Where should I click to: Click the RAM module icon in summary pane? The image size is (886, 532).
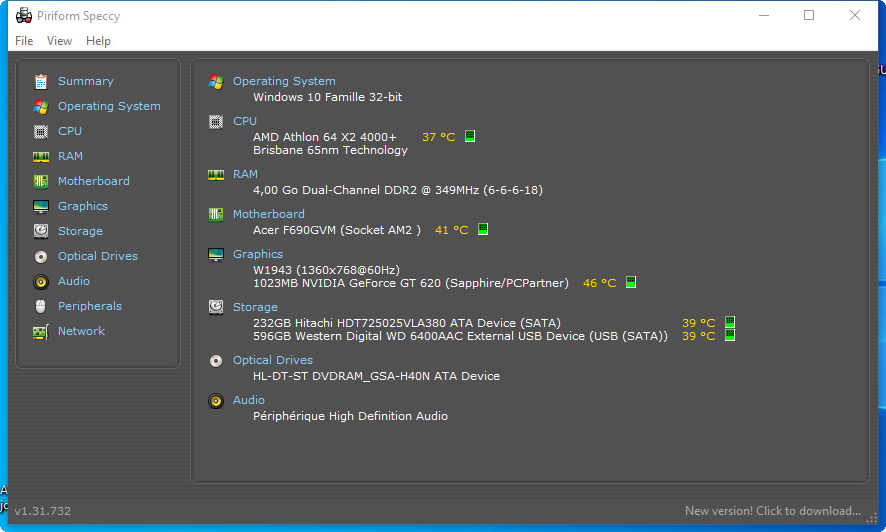(216, 175)
